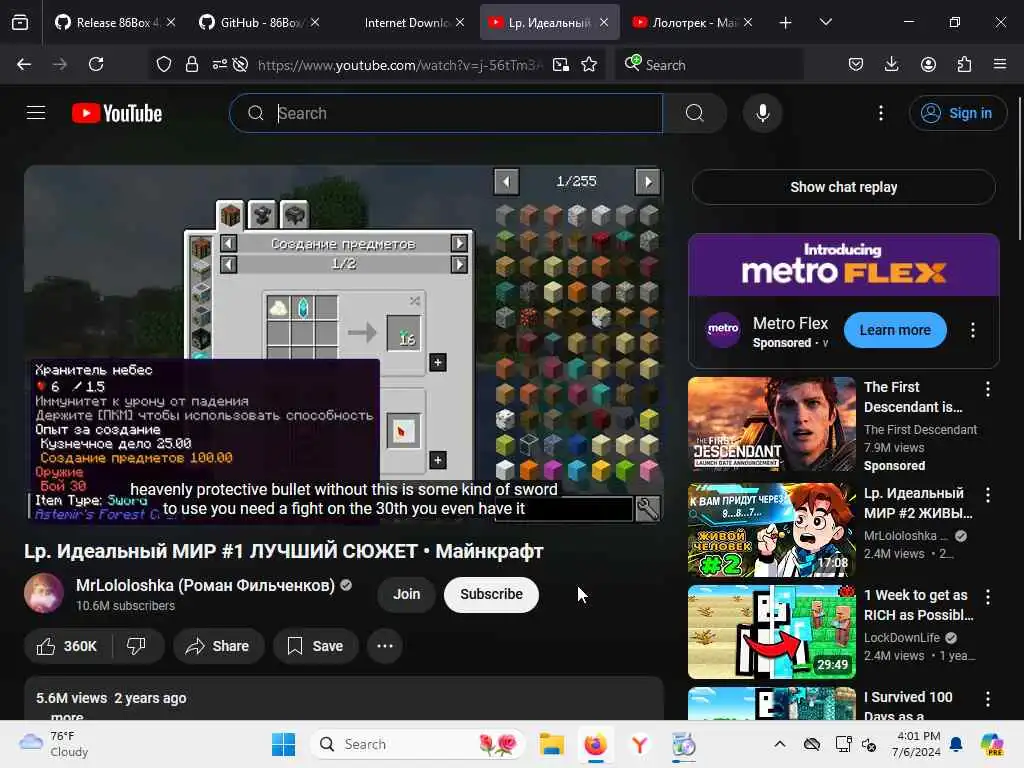Go to the YouTube home logo
The image size is (1024, 768).
click(x=117, y=113)
